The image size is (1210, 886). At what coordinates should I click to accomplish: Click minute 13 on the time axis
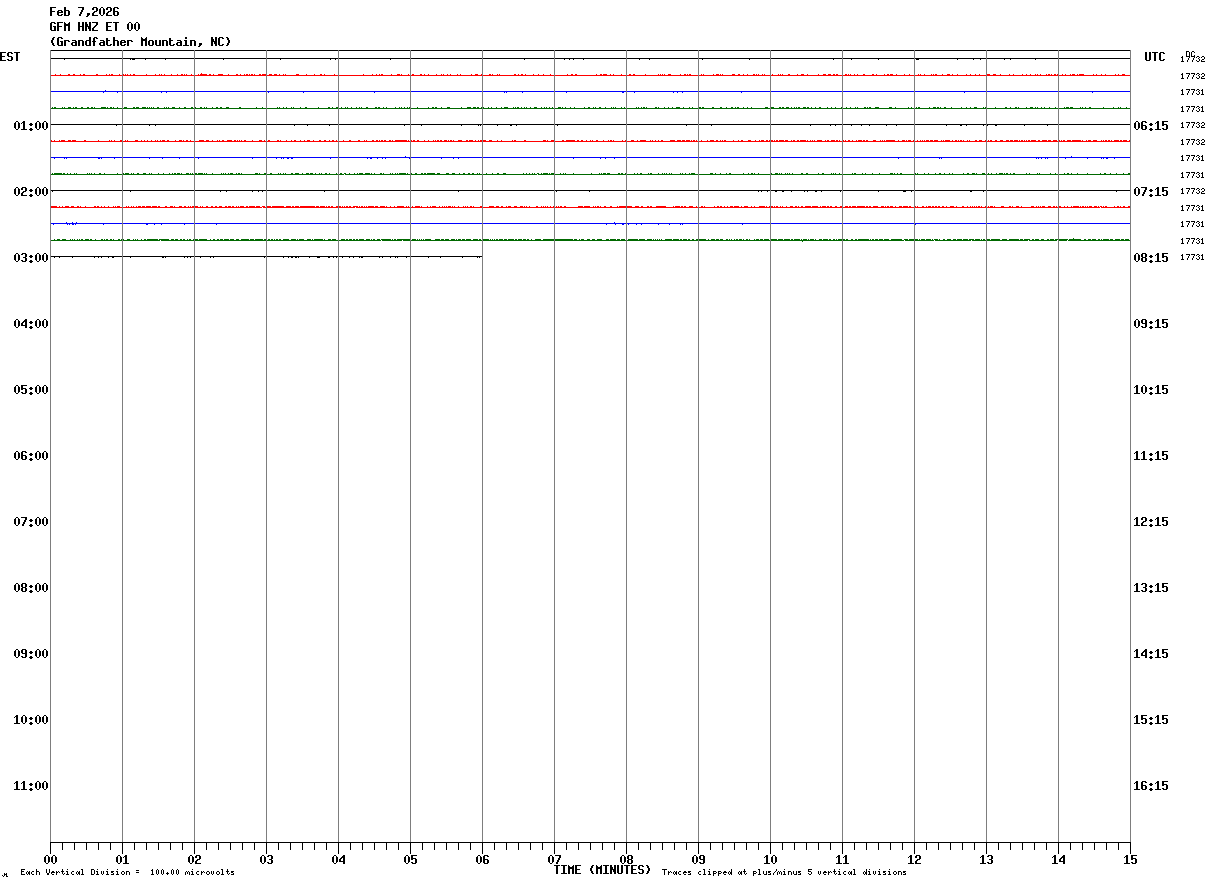coord(986,859)
